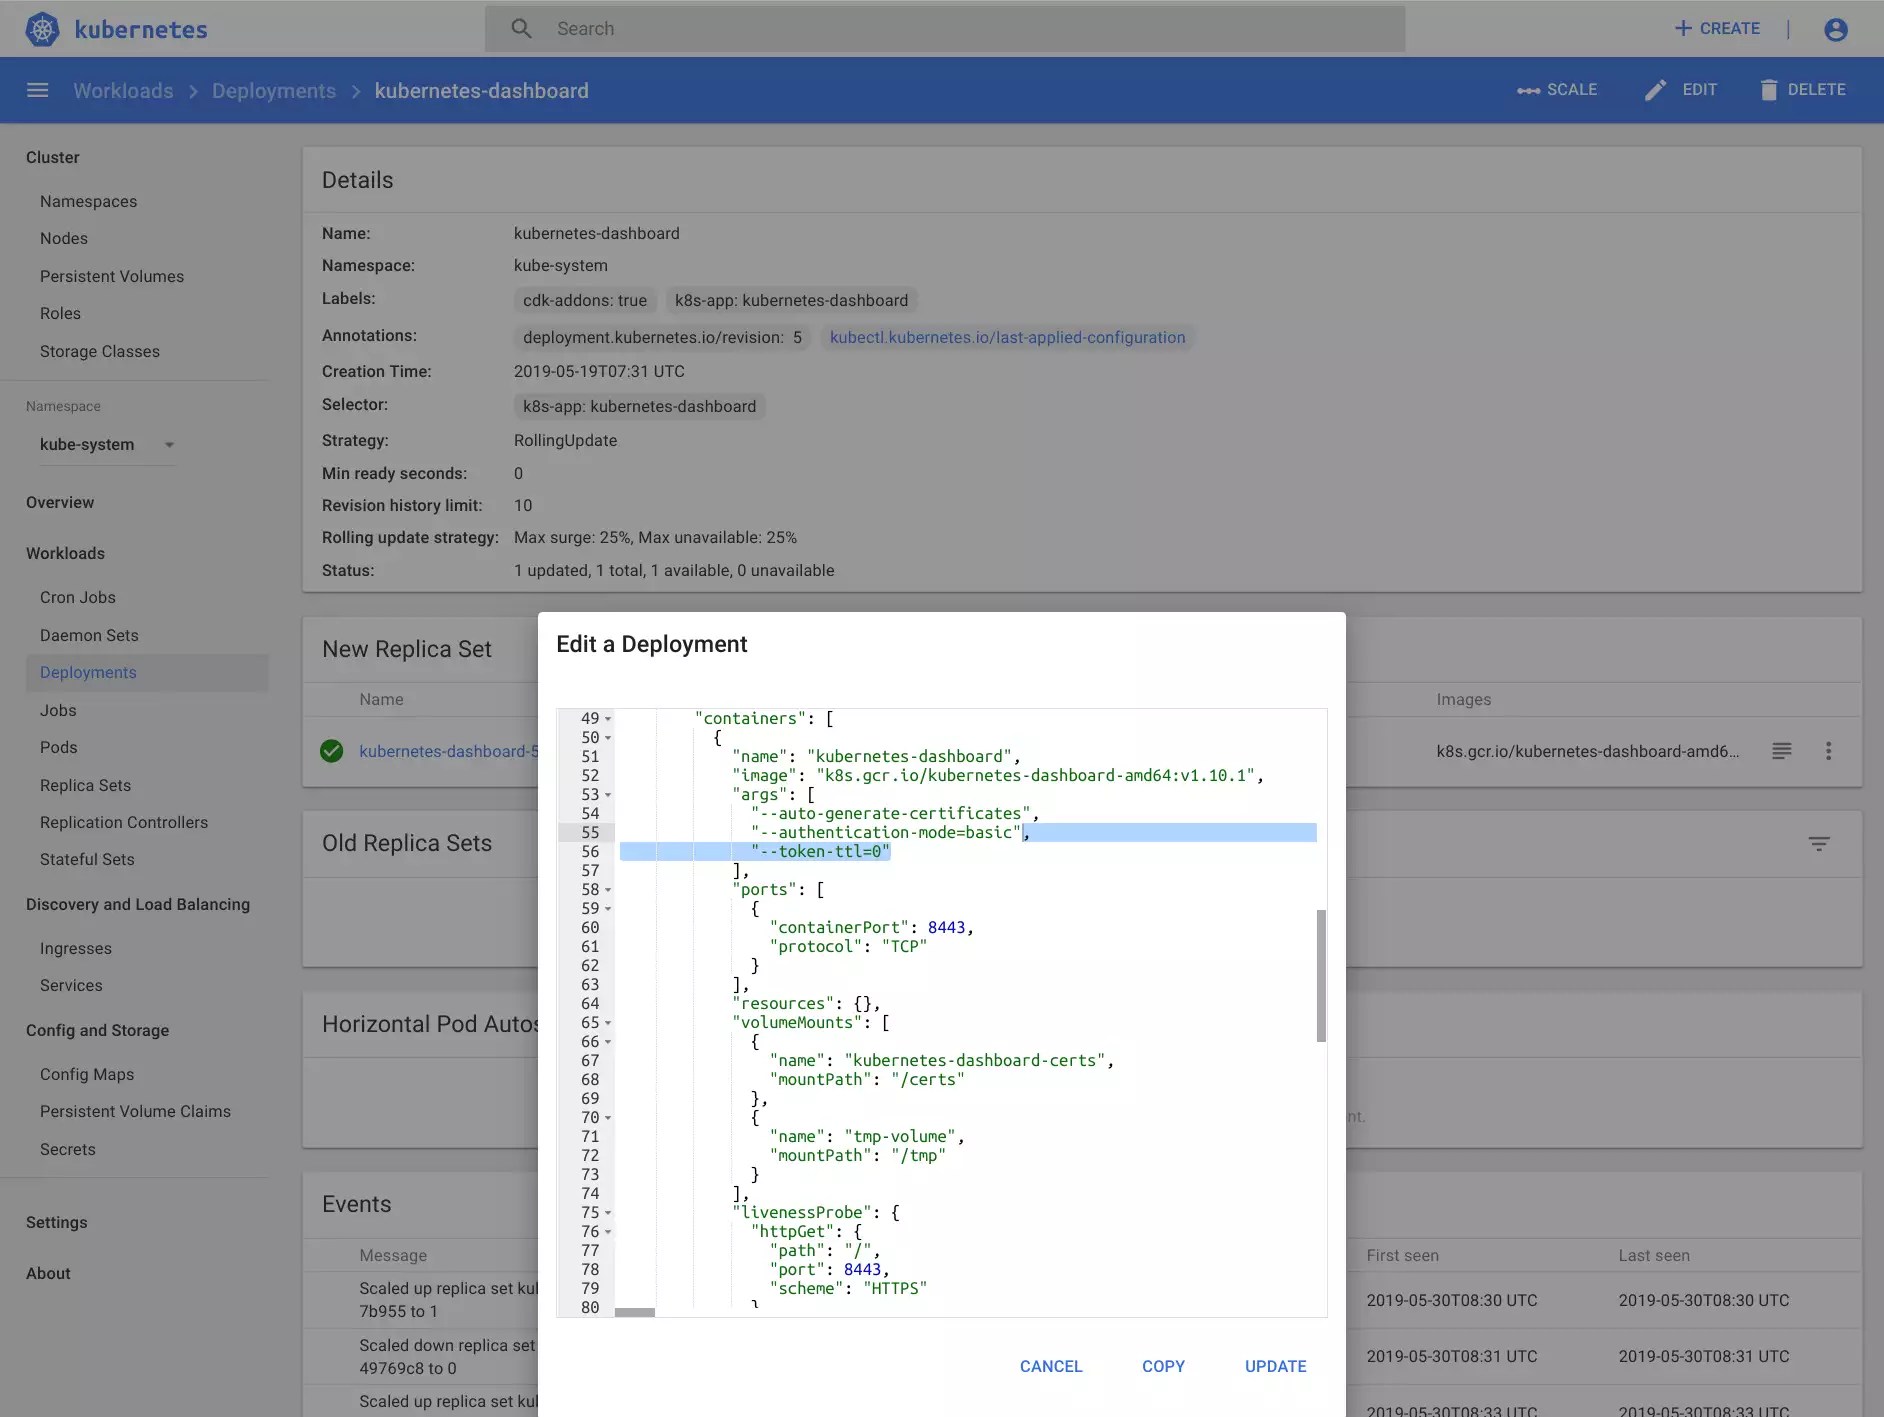The width and height of the screenshot is (1884, 1417).
Task: Open About in the sidebar
Action: [x=48, y=1273]
